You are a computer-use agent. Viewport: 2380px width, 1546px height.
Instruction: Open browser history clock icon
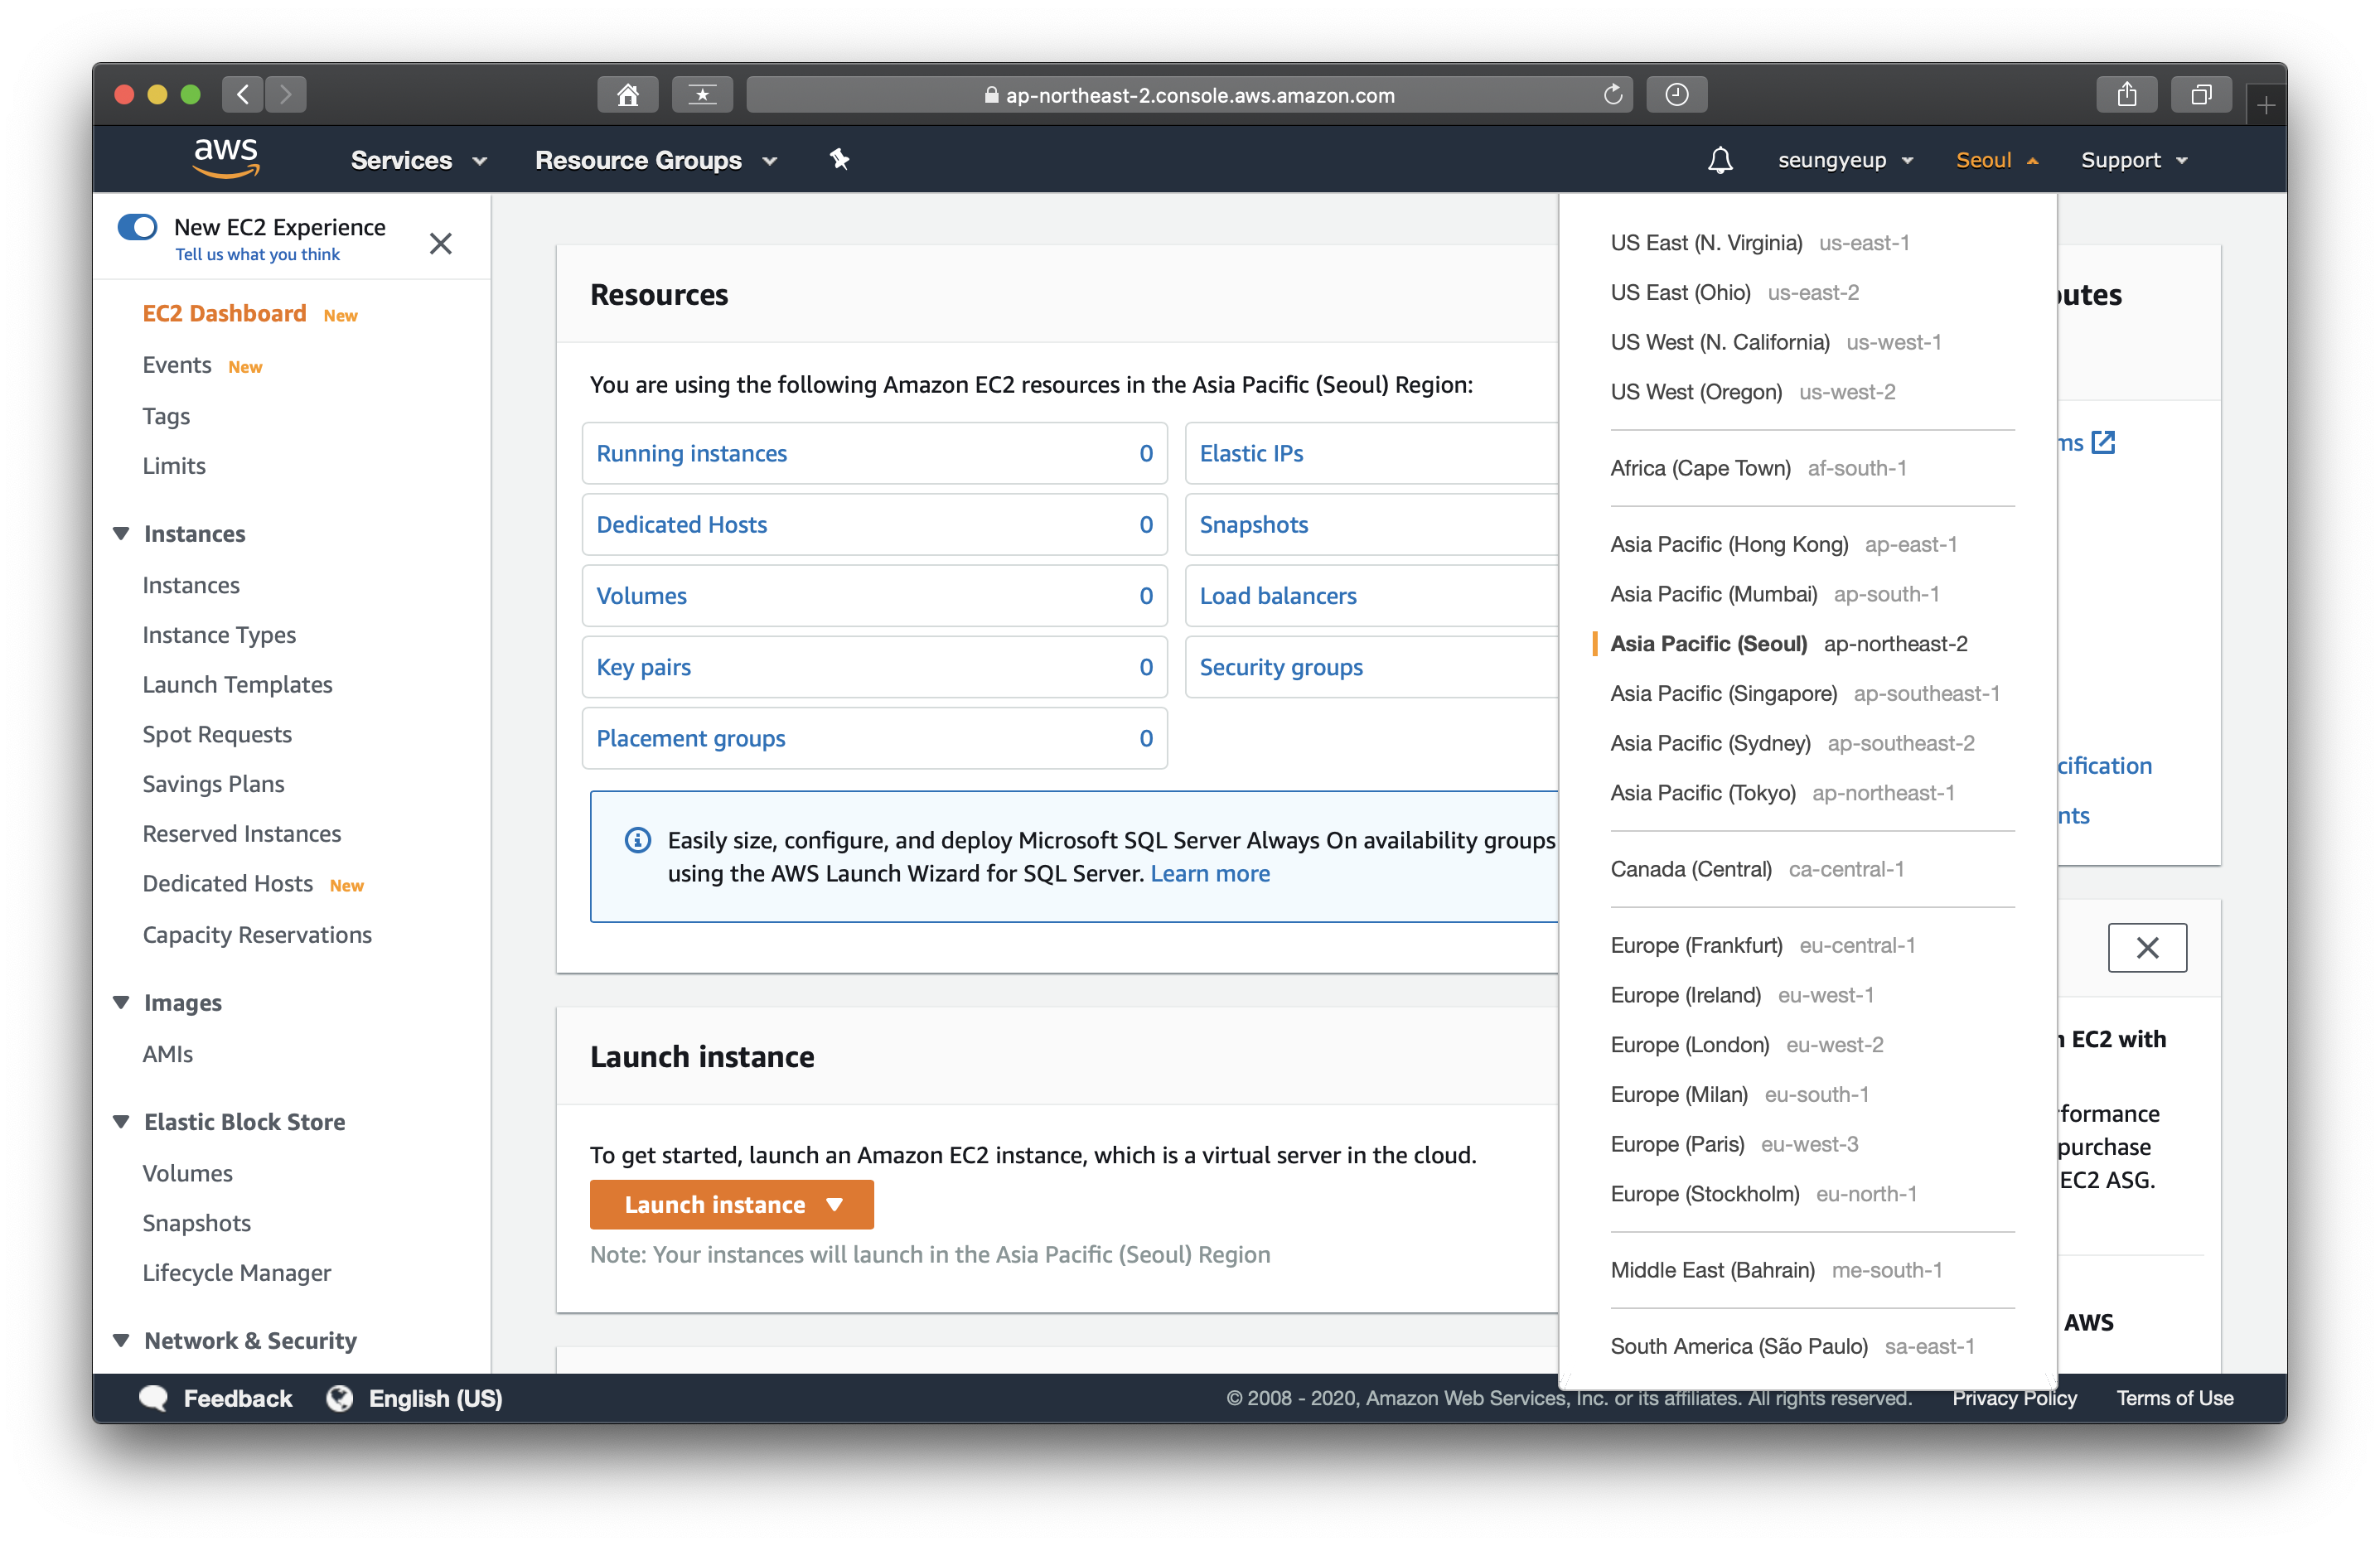pyautogui.click(x=1676, y=95)
